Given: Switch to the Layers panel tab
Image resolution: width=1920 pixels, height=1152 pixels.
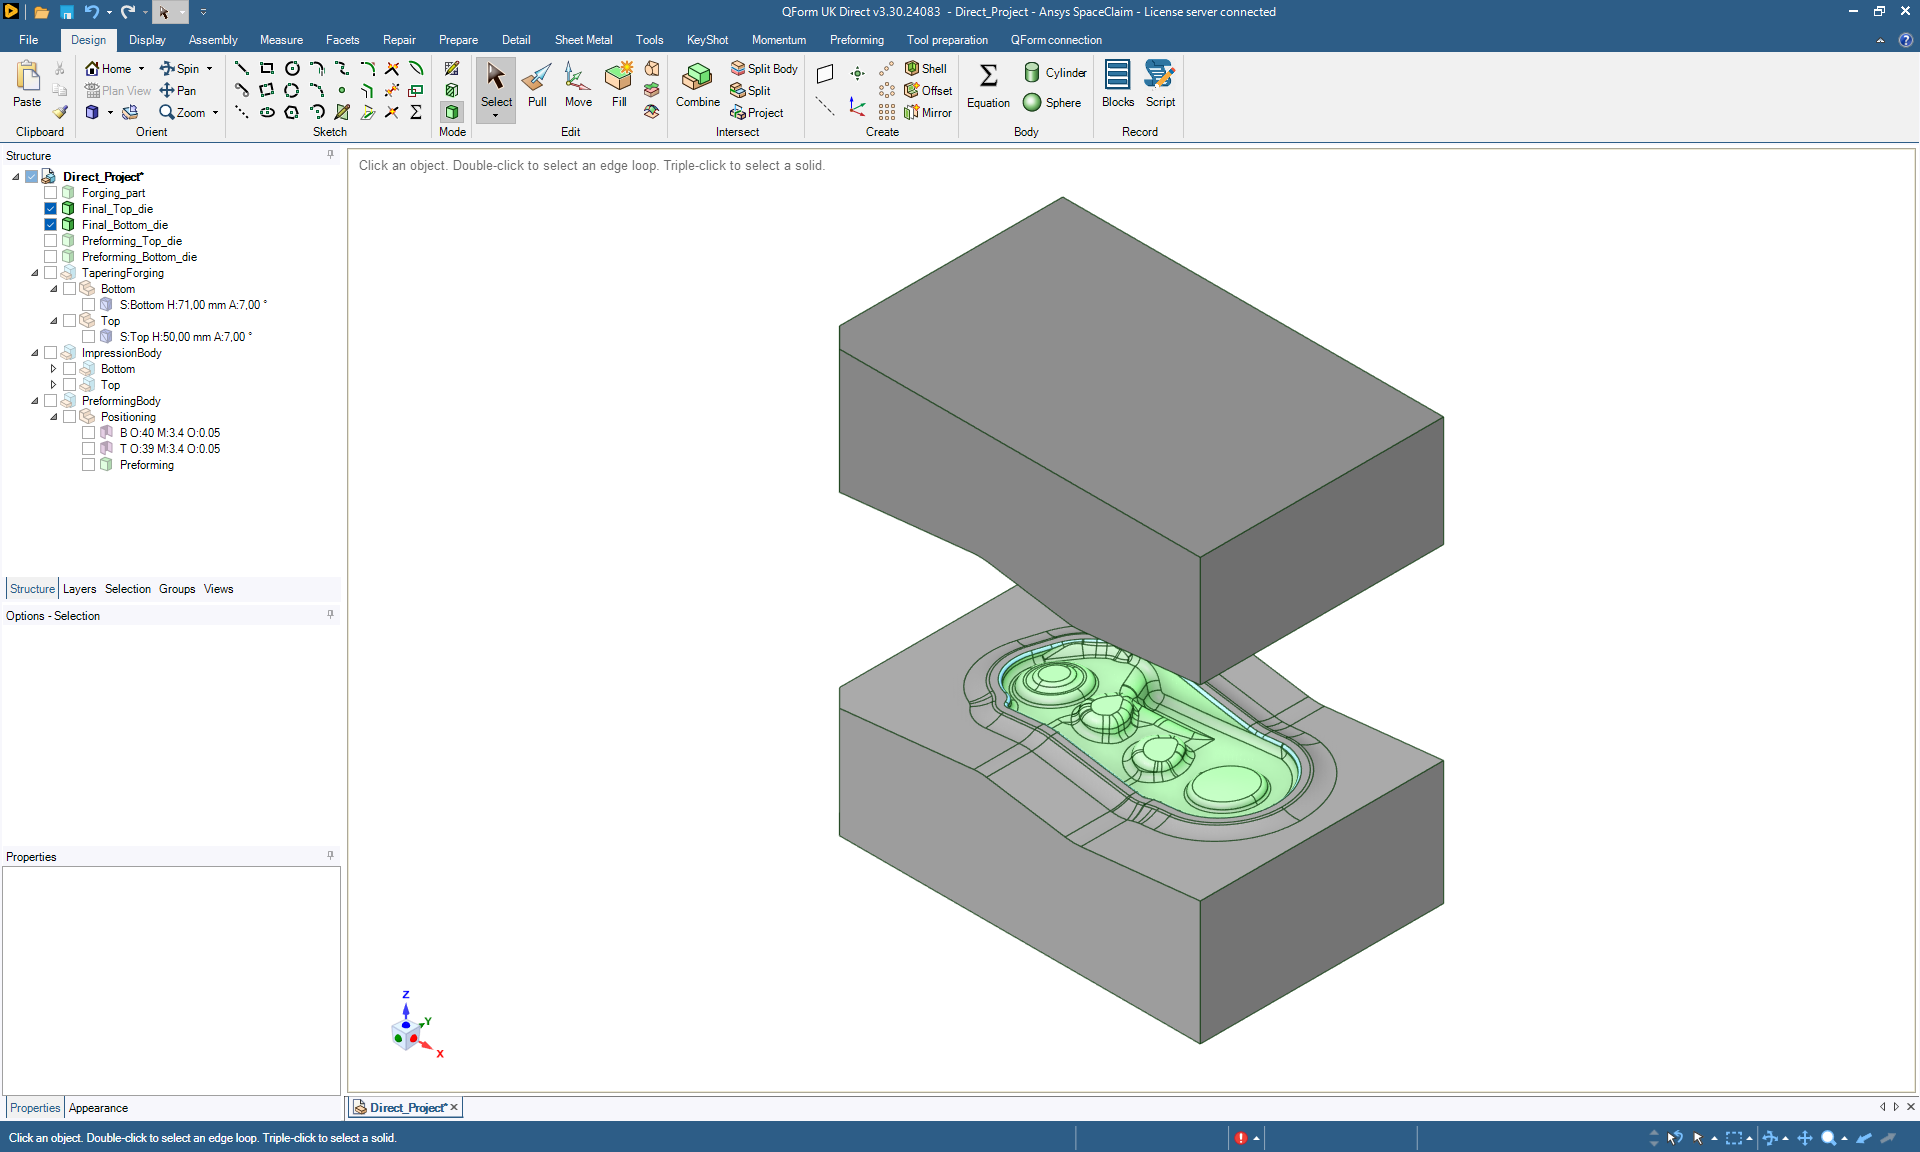Looking at the screenshot, I should 79,589.
